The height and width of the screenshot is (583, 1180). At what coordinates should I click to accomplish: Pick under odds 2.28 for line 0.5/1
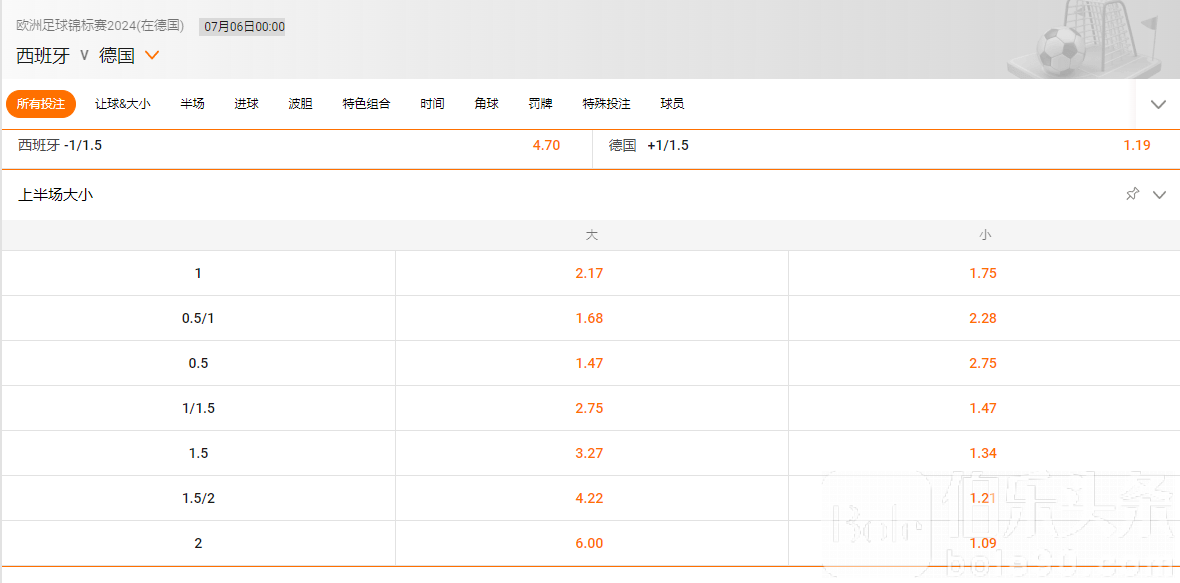[x=984, y=318]
